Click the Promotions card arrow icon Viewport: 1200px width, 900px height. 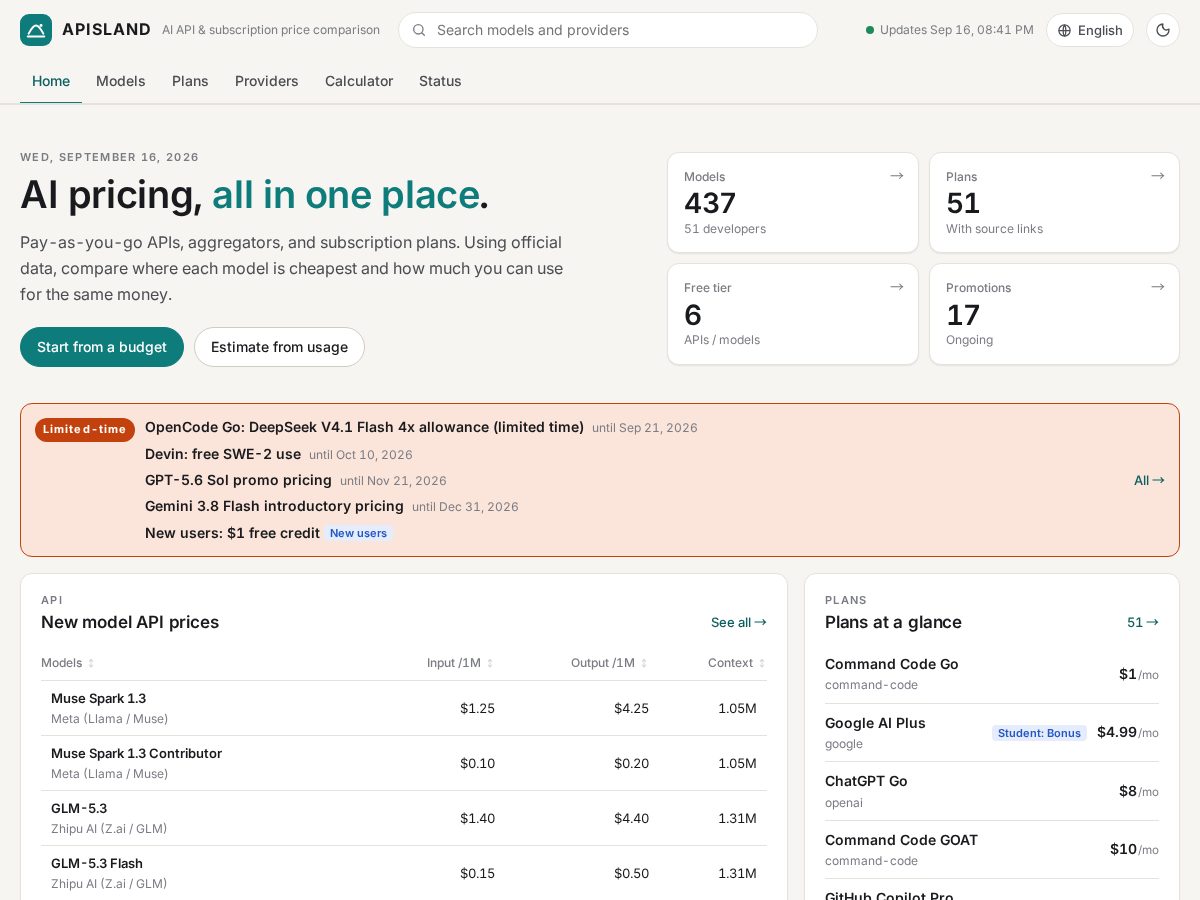1158,287
